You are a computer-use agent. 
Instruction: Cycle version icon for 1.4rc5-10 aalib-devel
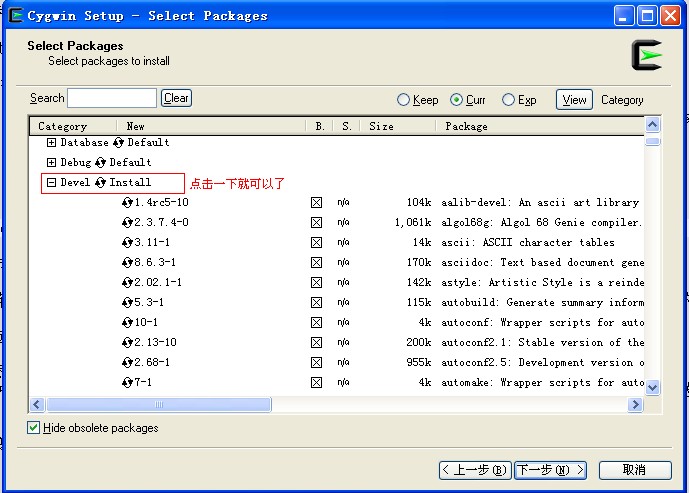(127, 203)
